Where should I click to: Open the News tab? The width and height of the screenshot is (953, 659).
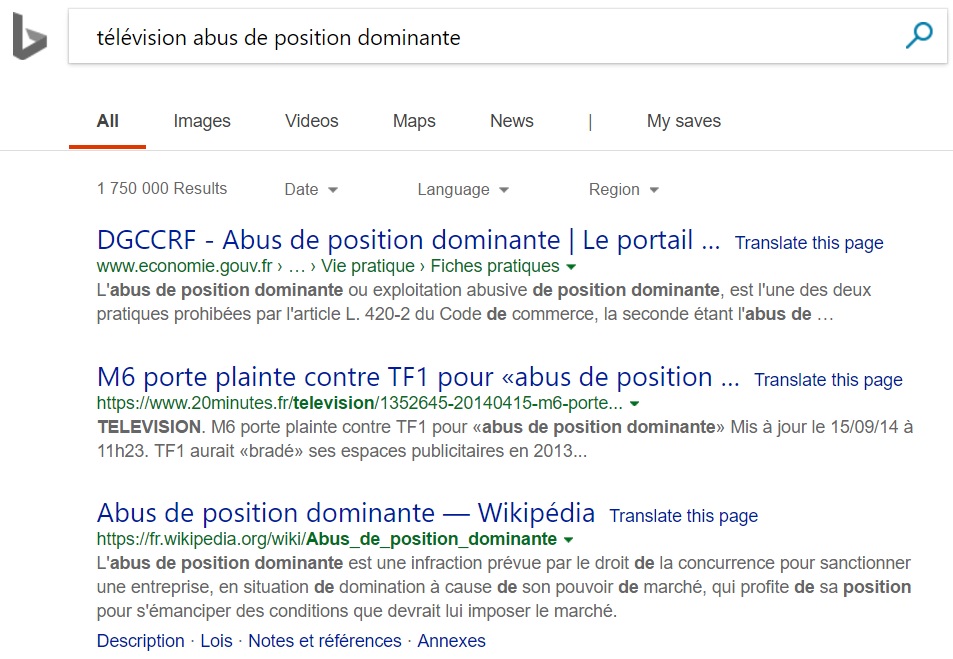coord(512,121)
